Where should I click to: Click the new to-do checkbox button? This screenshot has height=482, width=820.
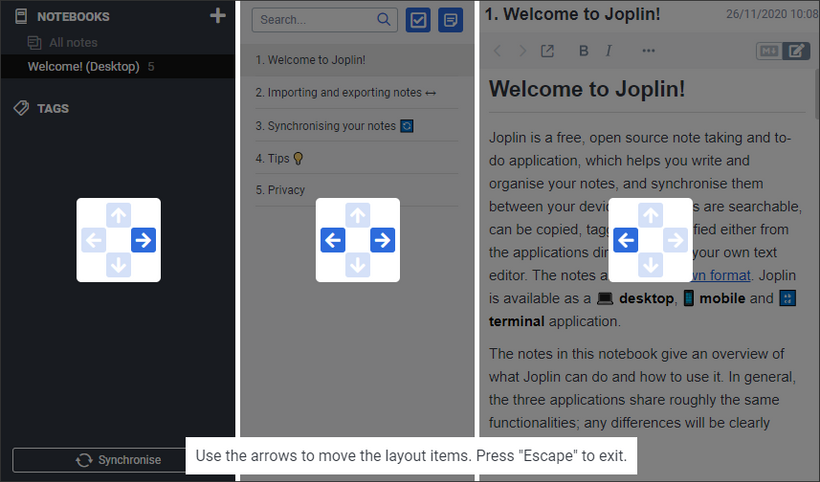tap(418, 20)
